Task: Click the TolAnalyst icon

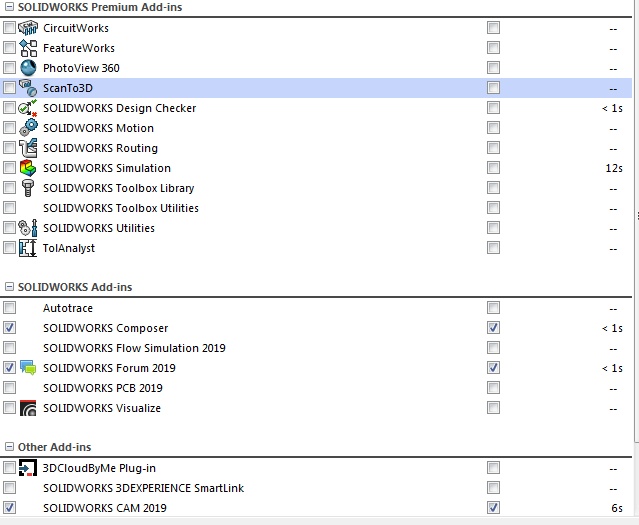Action: click(28, 248)
